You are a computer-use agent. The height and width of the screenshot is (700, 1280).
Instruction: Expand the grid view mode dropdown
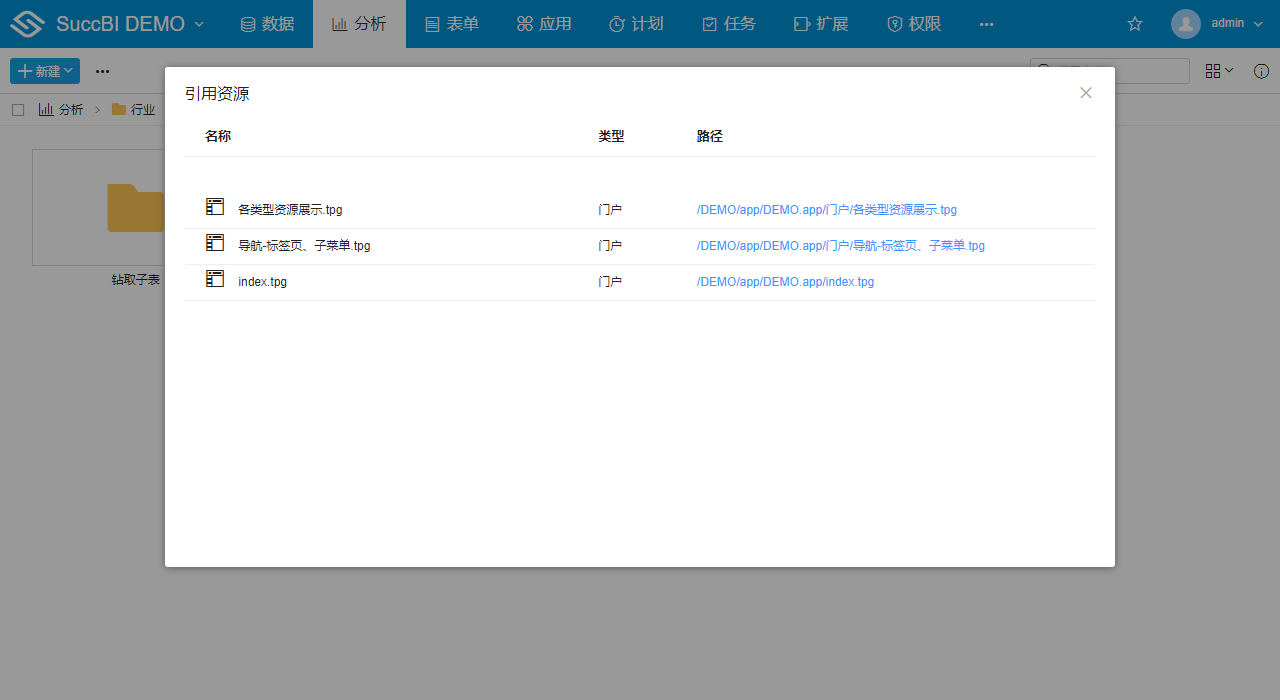point(1219,71)
